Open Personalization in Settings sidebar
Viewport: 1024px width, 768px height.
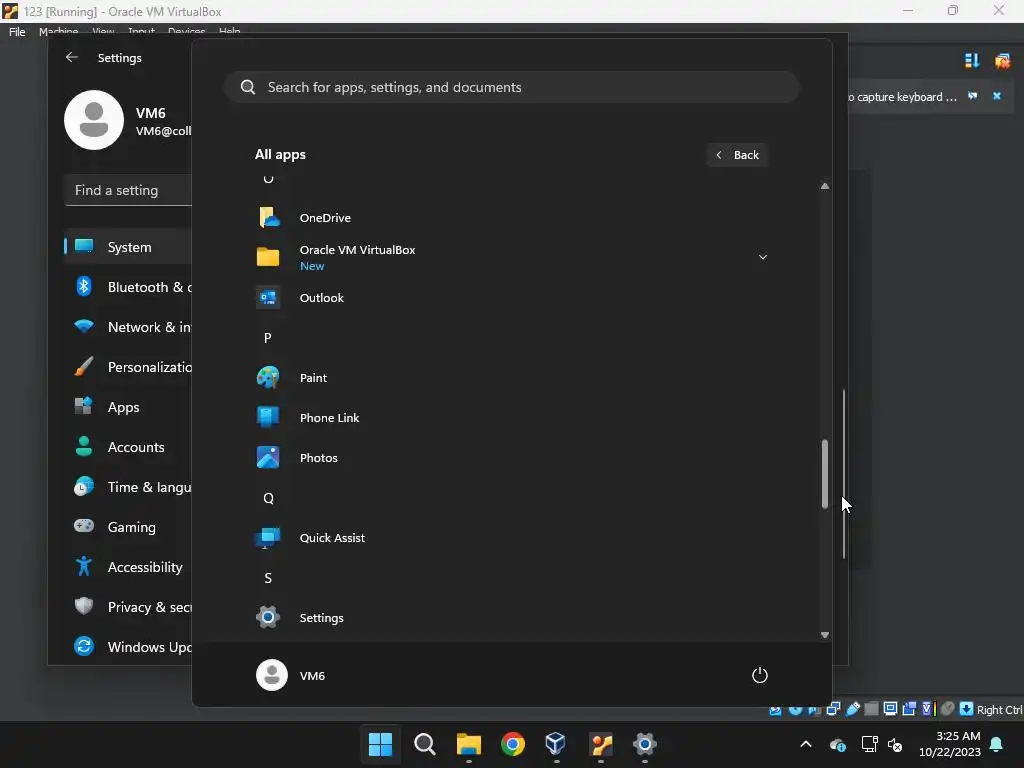pos(128,367)
